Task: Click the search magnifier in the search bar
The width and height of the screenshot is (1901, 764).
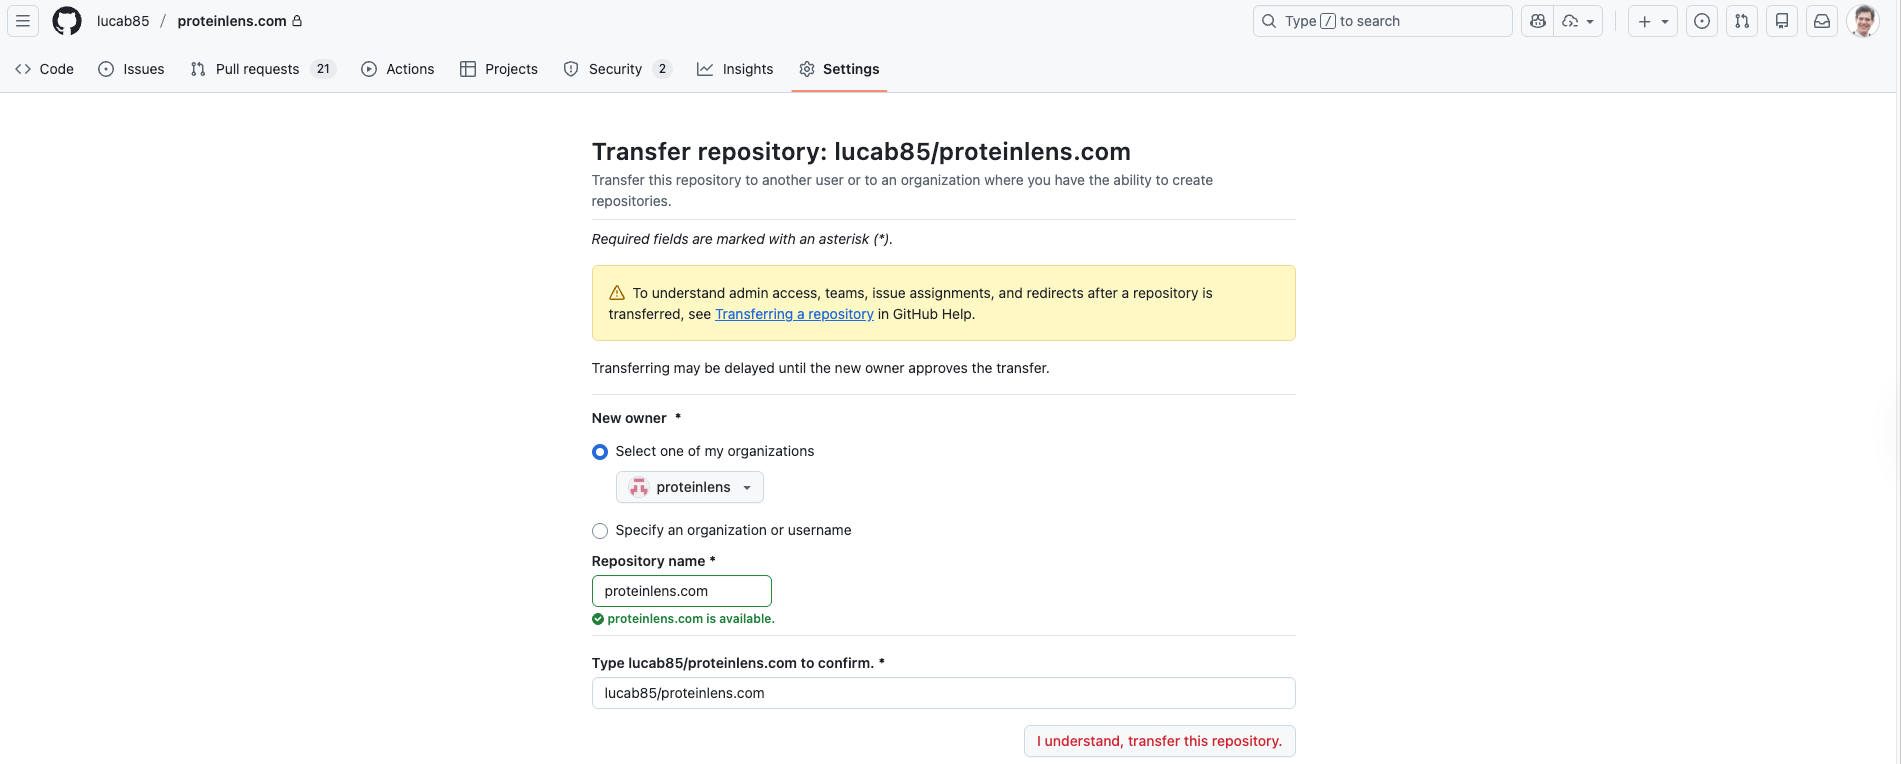Action: click(1268, 20)
